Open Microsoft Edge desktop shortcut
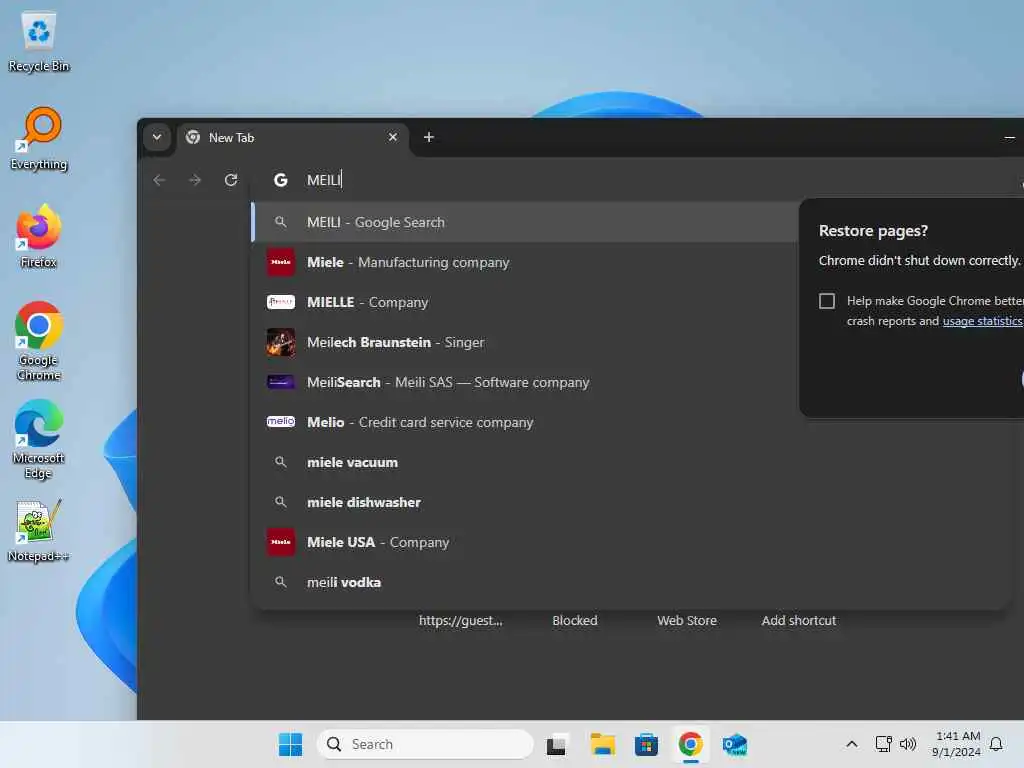The width and height of the screenshot is (1024, 768). 39,439
